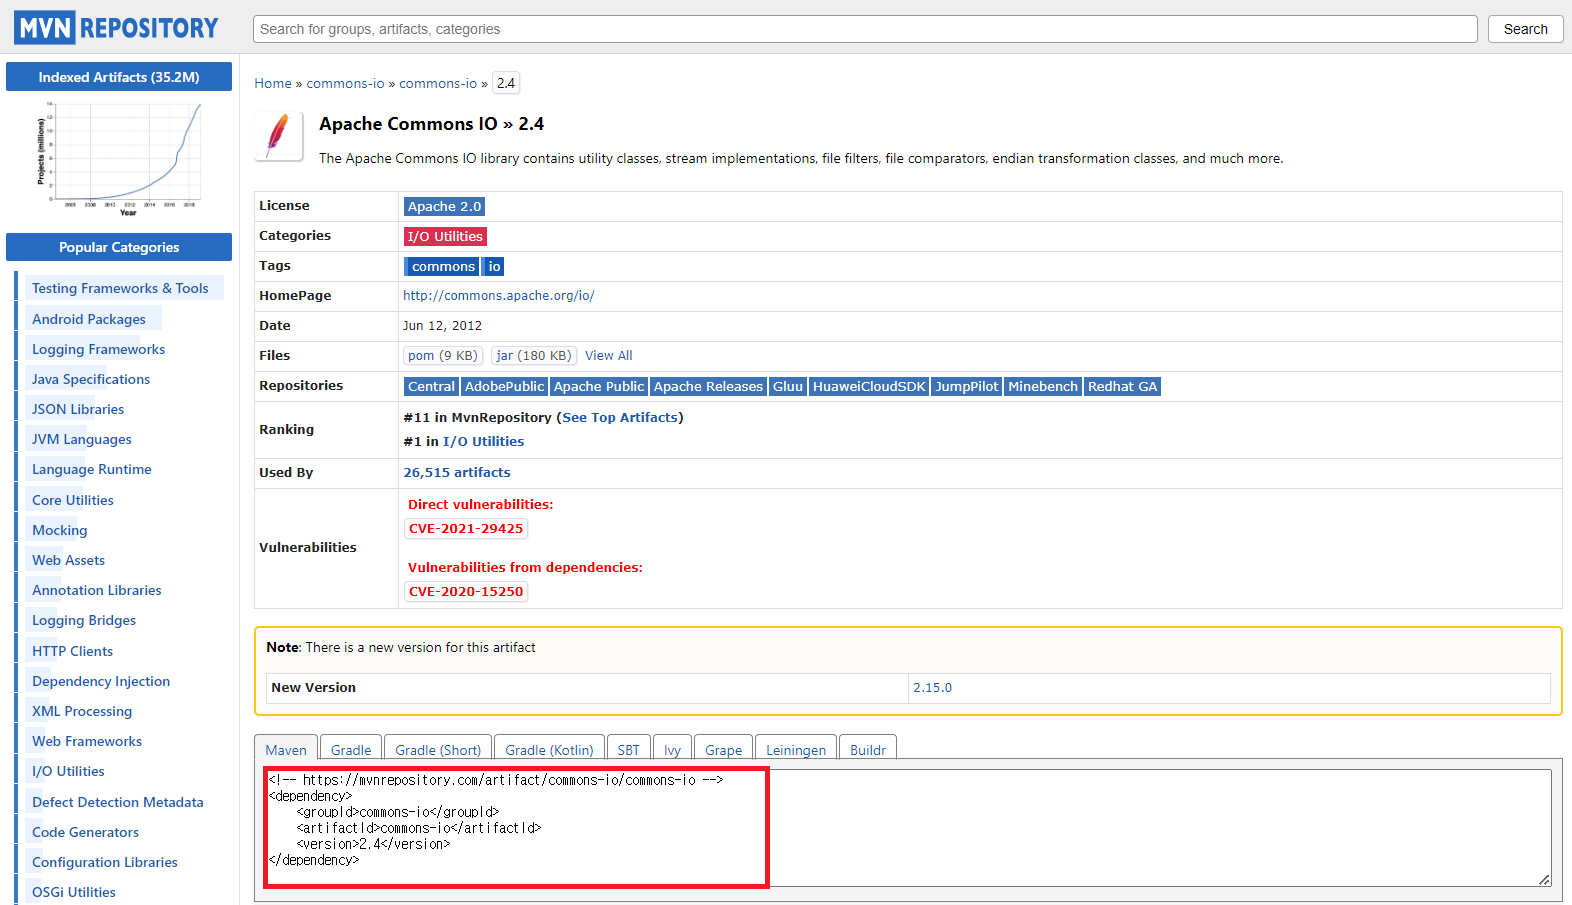This screenshot has height=905, width=1572.
Task: Switch to the Grape tab
Action: 723,749
